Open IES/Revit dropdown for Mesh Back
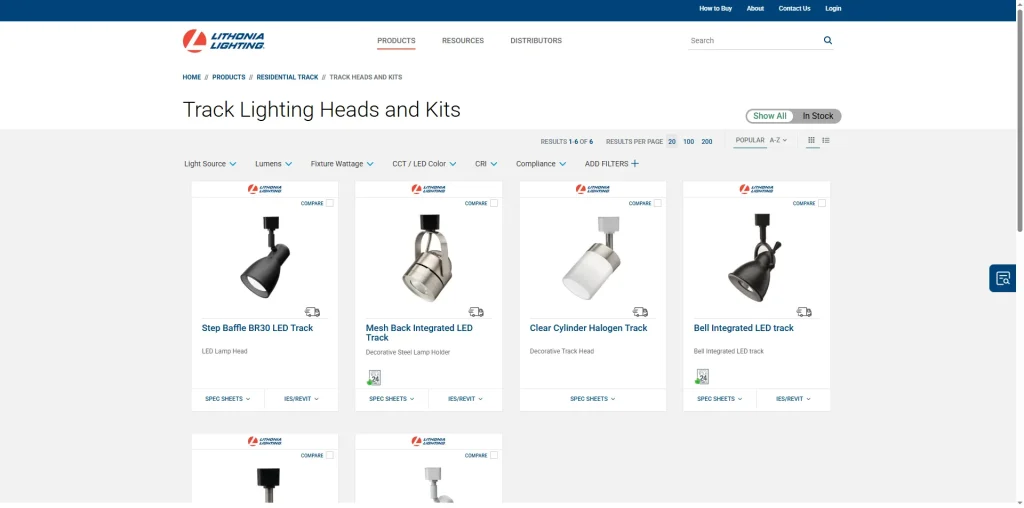Image resolution: width=1024 pixels, height=508 pixels. pos(465,398)
